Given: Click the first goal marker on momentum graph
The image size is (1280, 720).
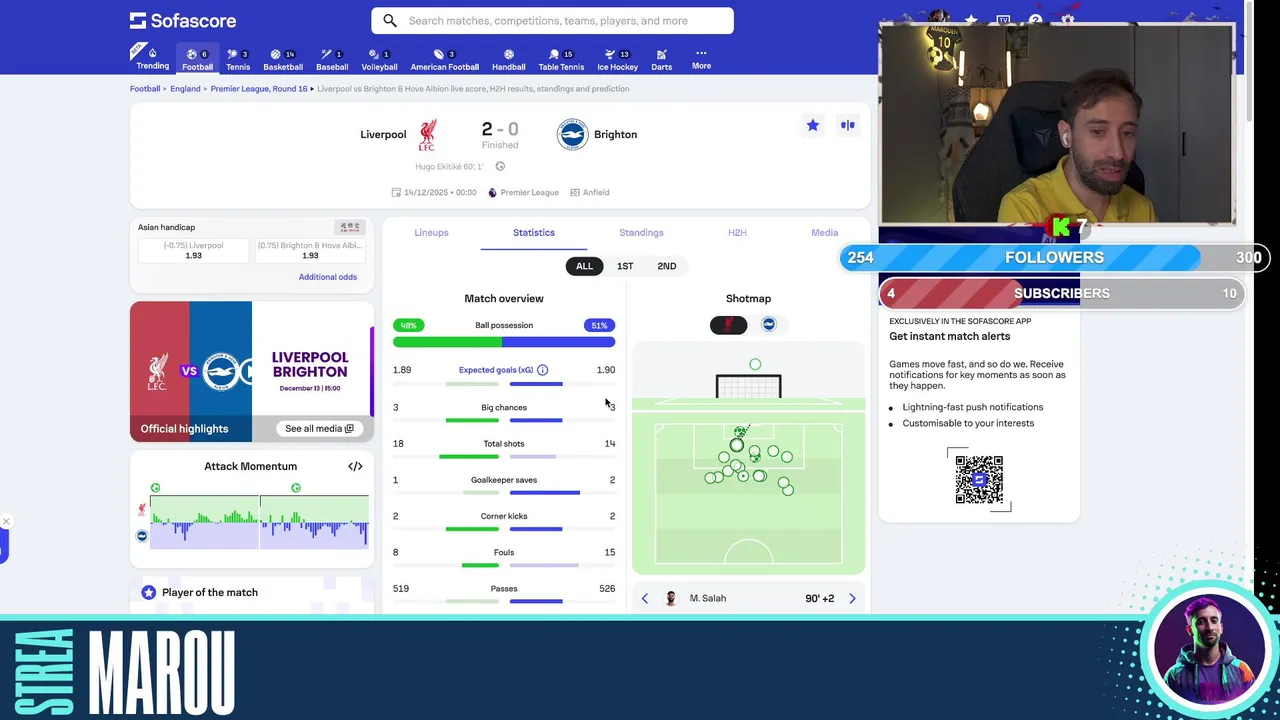Looking at the screenshot, I should pyautogui.click(x=155, y=488).
